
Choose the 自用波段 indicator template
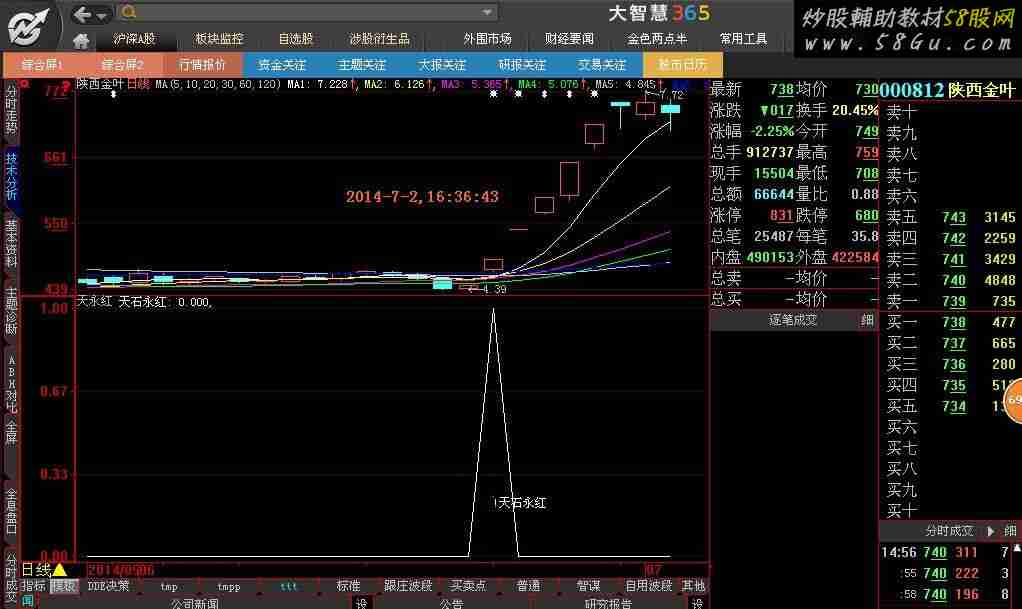tap(648, 586)
